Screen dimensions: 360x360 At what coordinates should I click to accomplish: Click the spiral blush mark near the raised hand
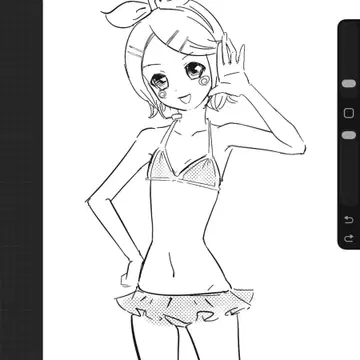coord(204,80)
